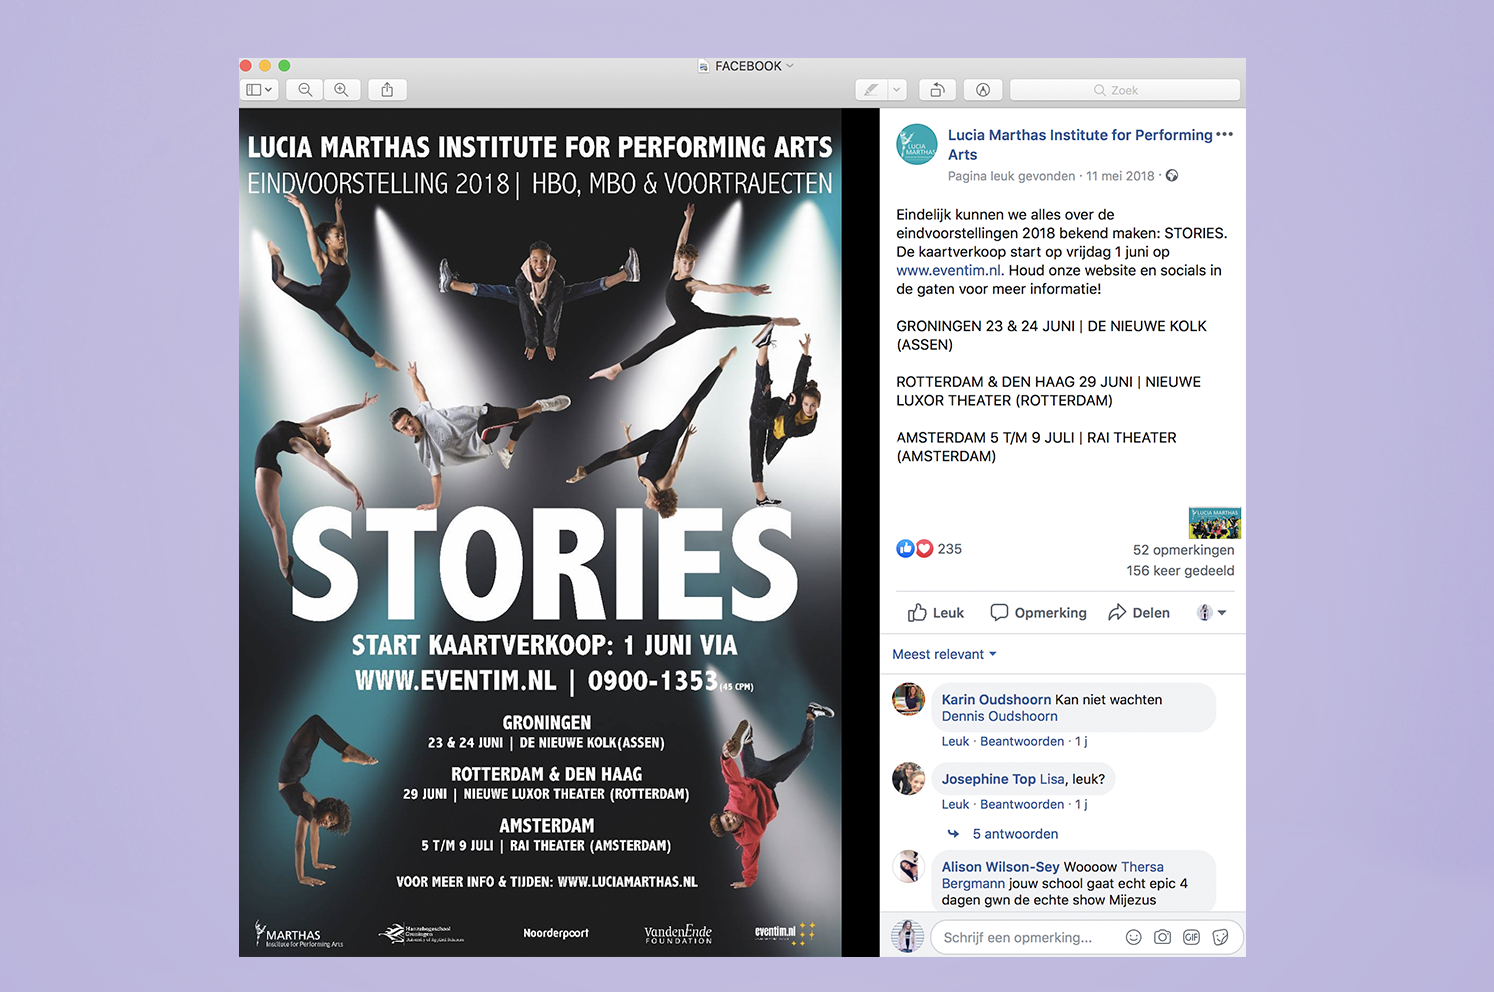Click own avatar beside comment box
The image size is (1494, 992).
click(x=907, y=936)
